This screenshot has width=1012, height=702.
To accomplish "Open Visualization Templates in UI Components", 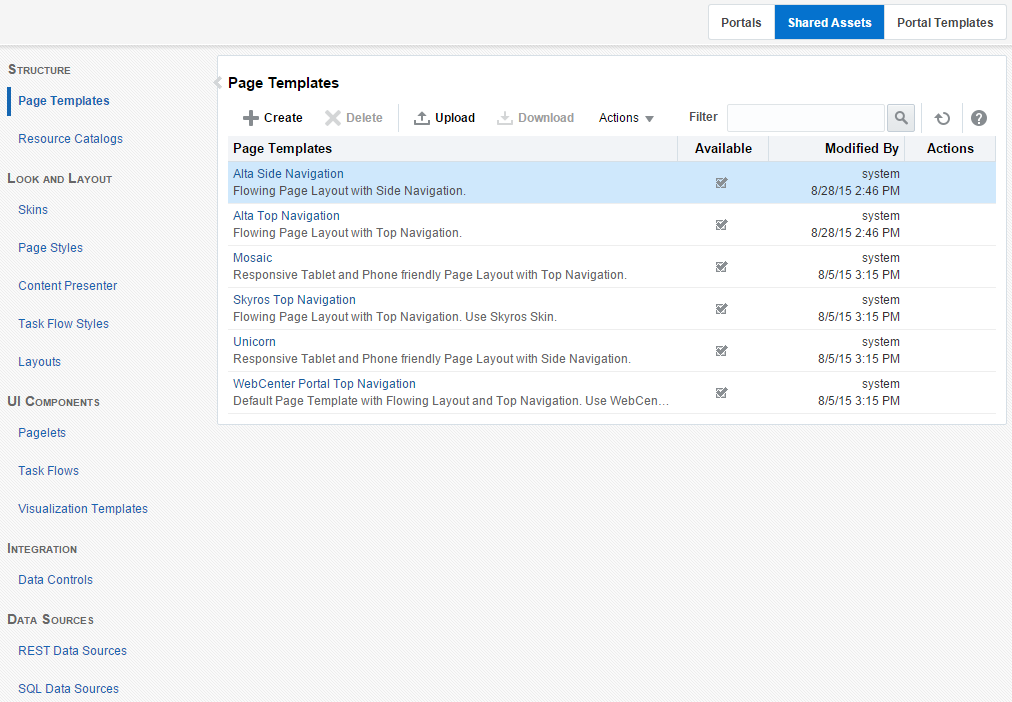I will [x=83, y=509].
